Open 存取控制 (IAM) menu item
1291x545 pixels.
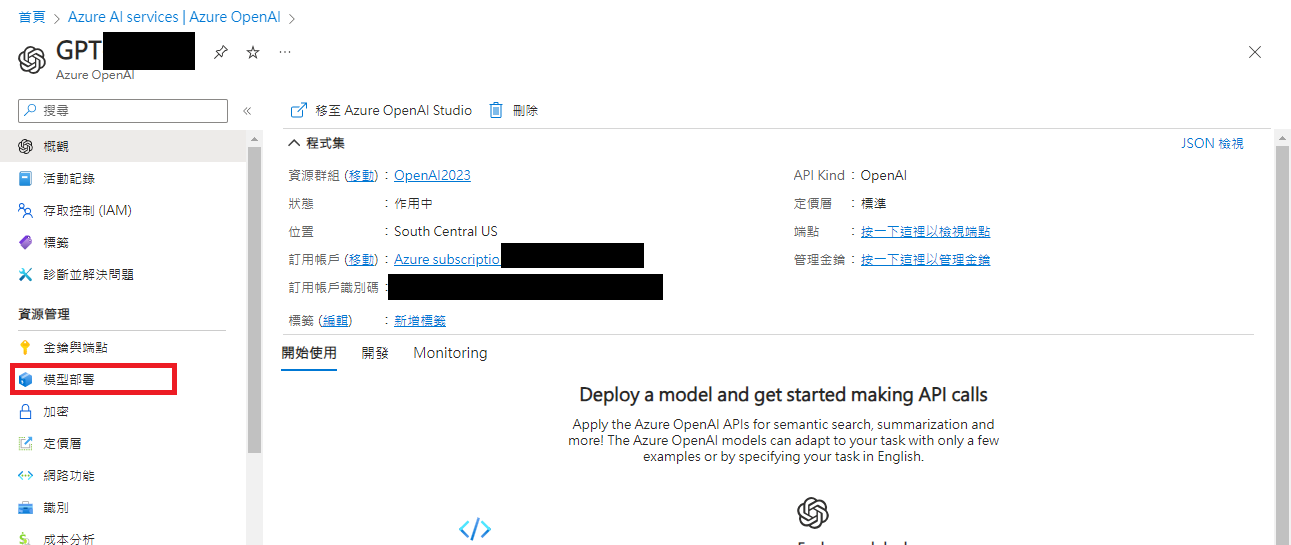(87, 210)
